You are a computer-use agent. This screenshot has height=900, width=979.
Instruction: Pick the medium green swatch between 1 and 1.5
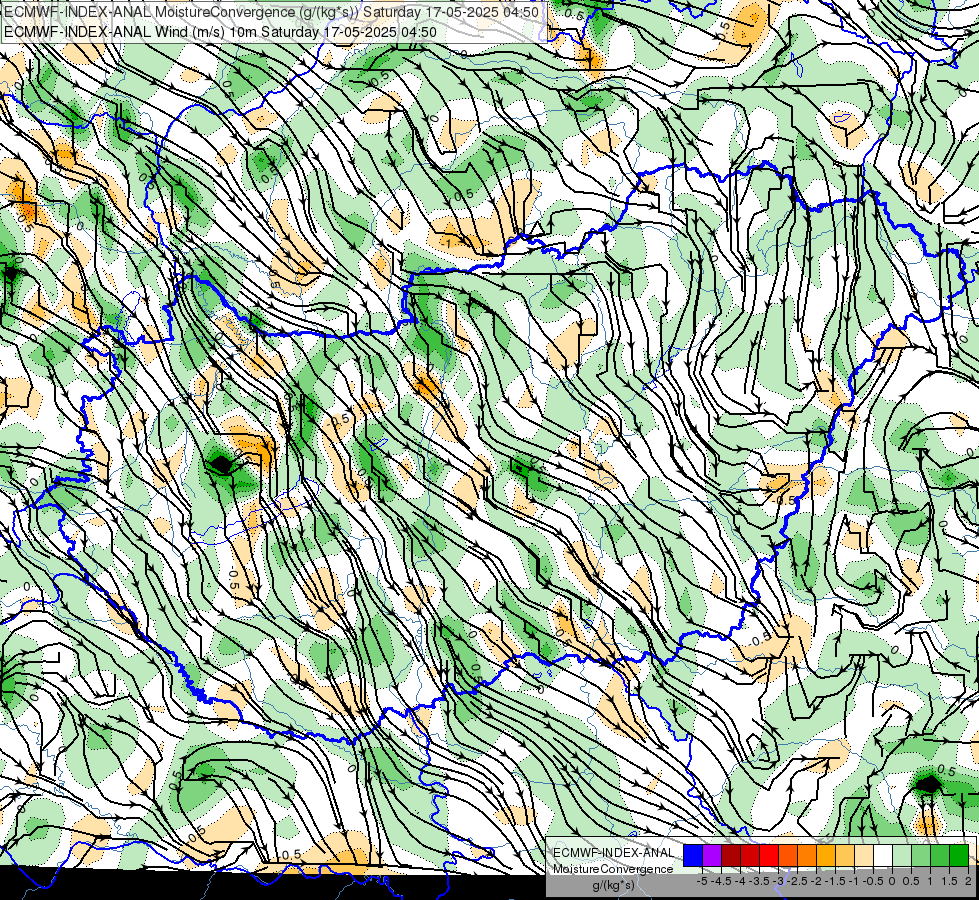940,855
